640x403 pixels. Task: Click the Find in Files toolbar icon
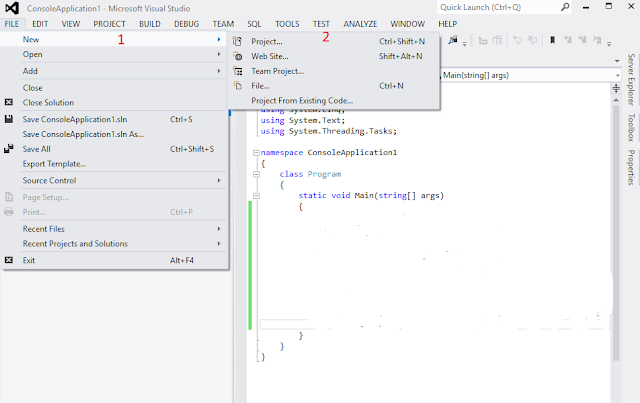(453, 40)
